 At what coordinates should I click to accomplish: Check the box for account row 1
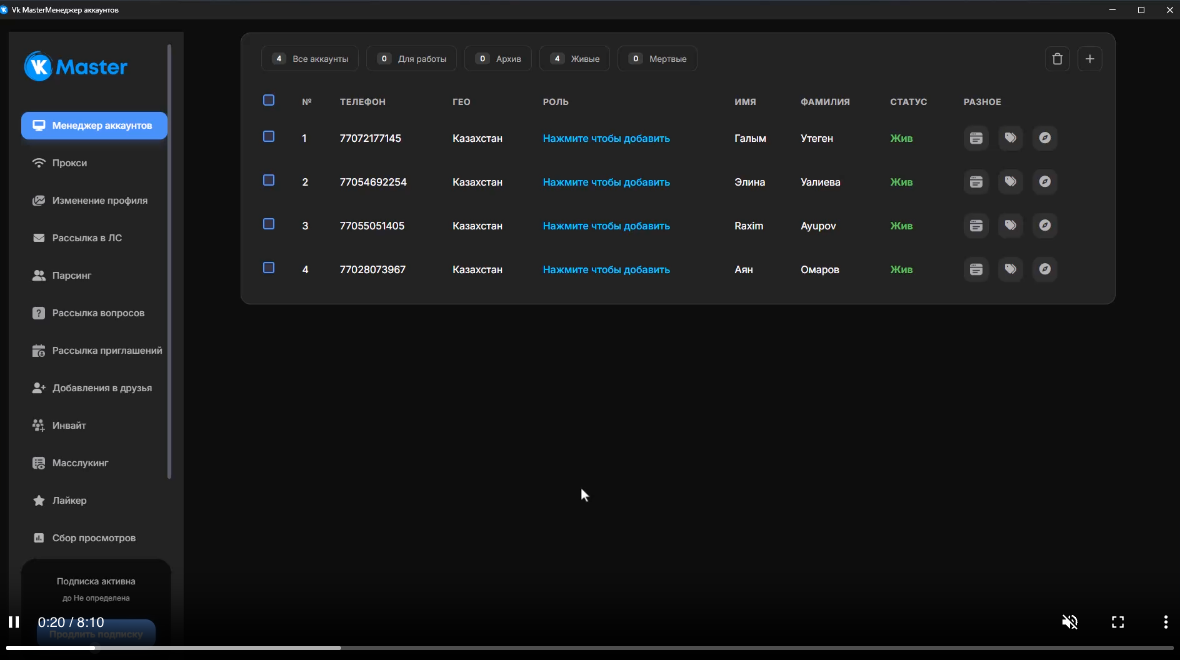point(268,137)
